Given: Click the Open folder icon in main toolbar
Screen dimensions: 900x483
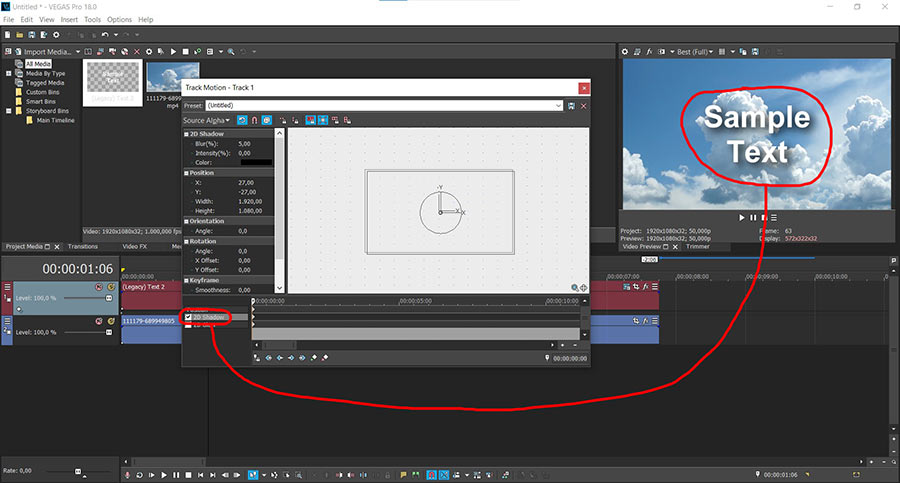Looking at the screenshot, I should click(x=20, y=35).
